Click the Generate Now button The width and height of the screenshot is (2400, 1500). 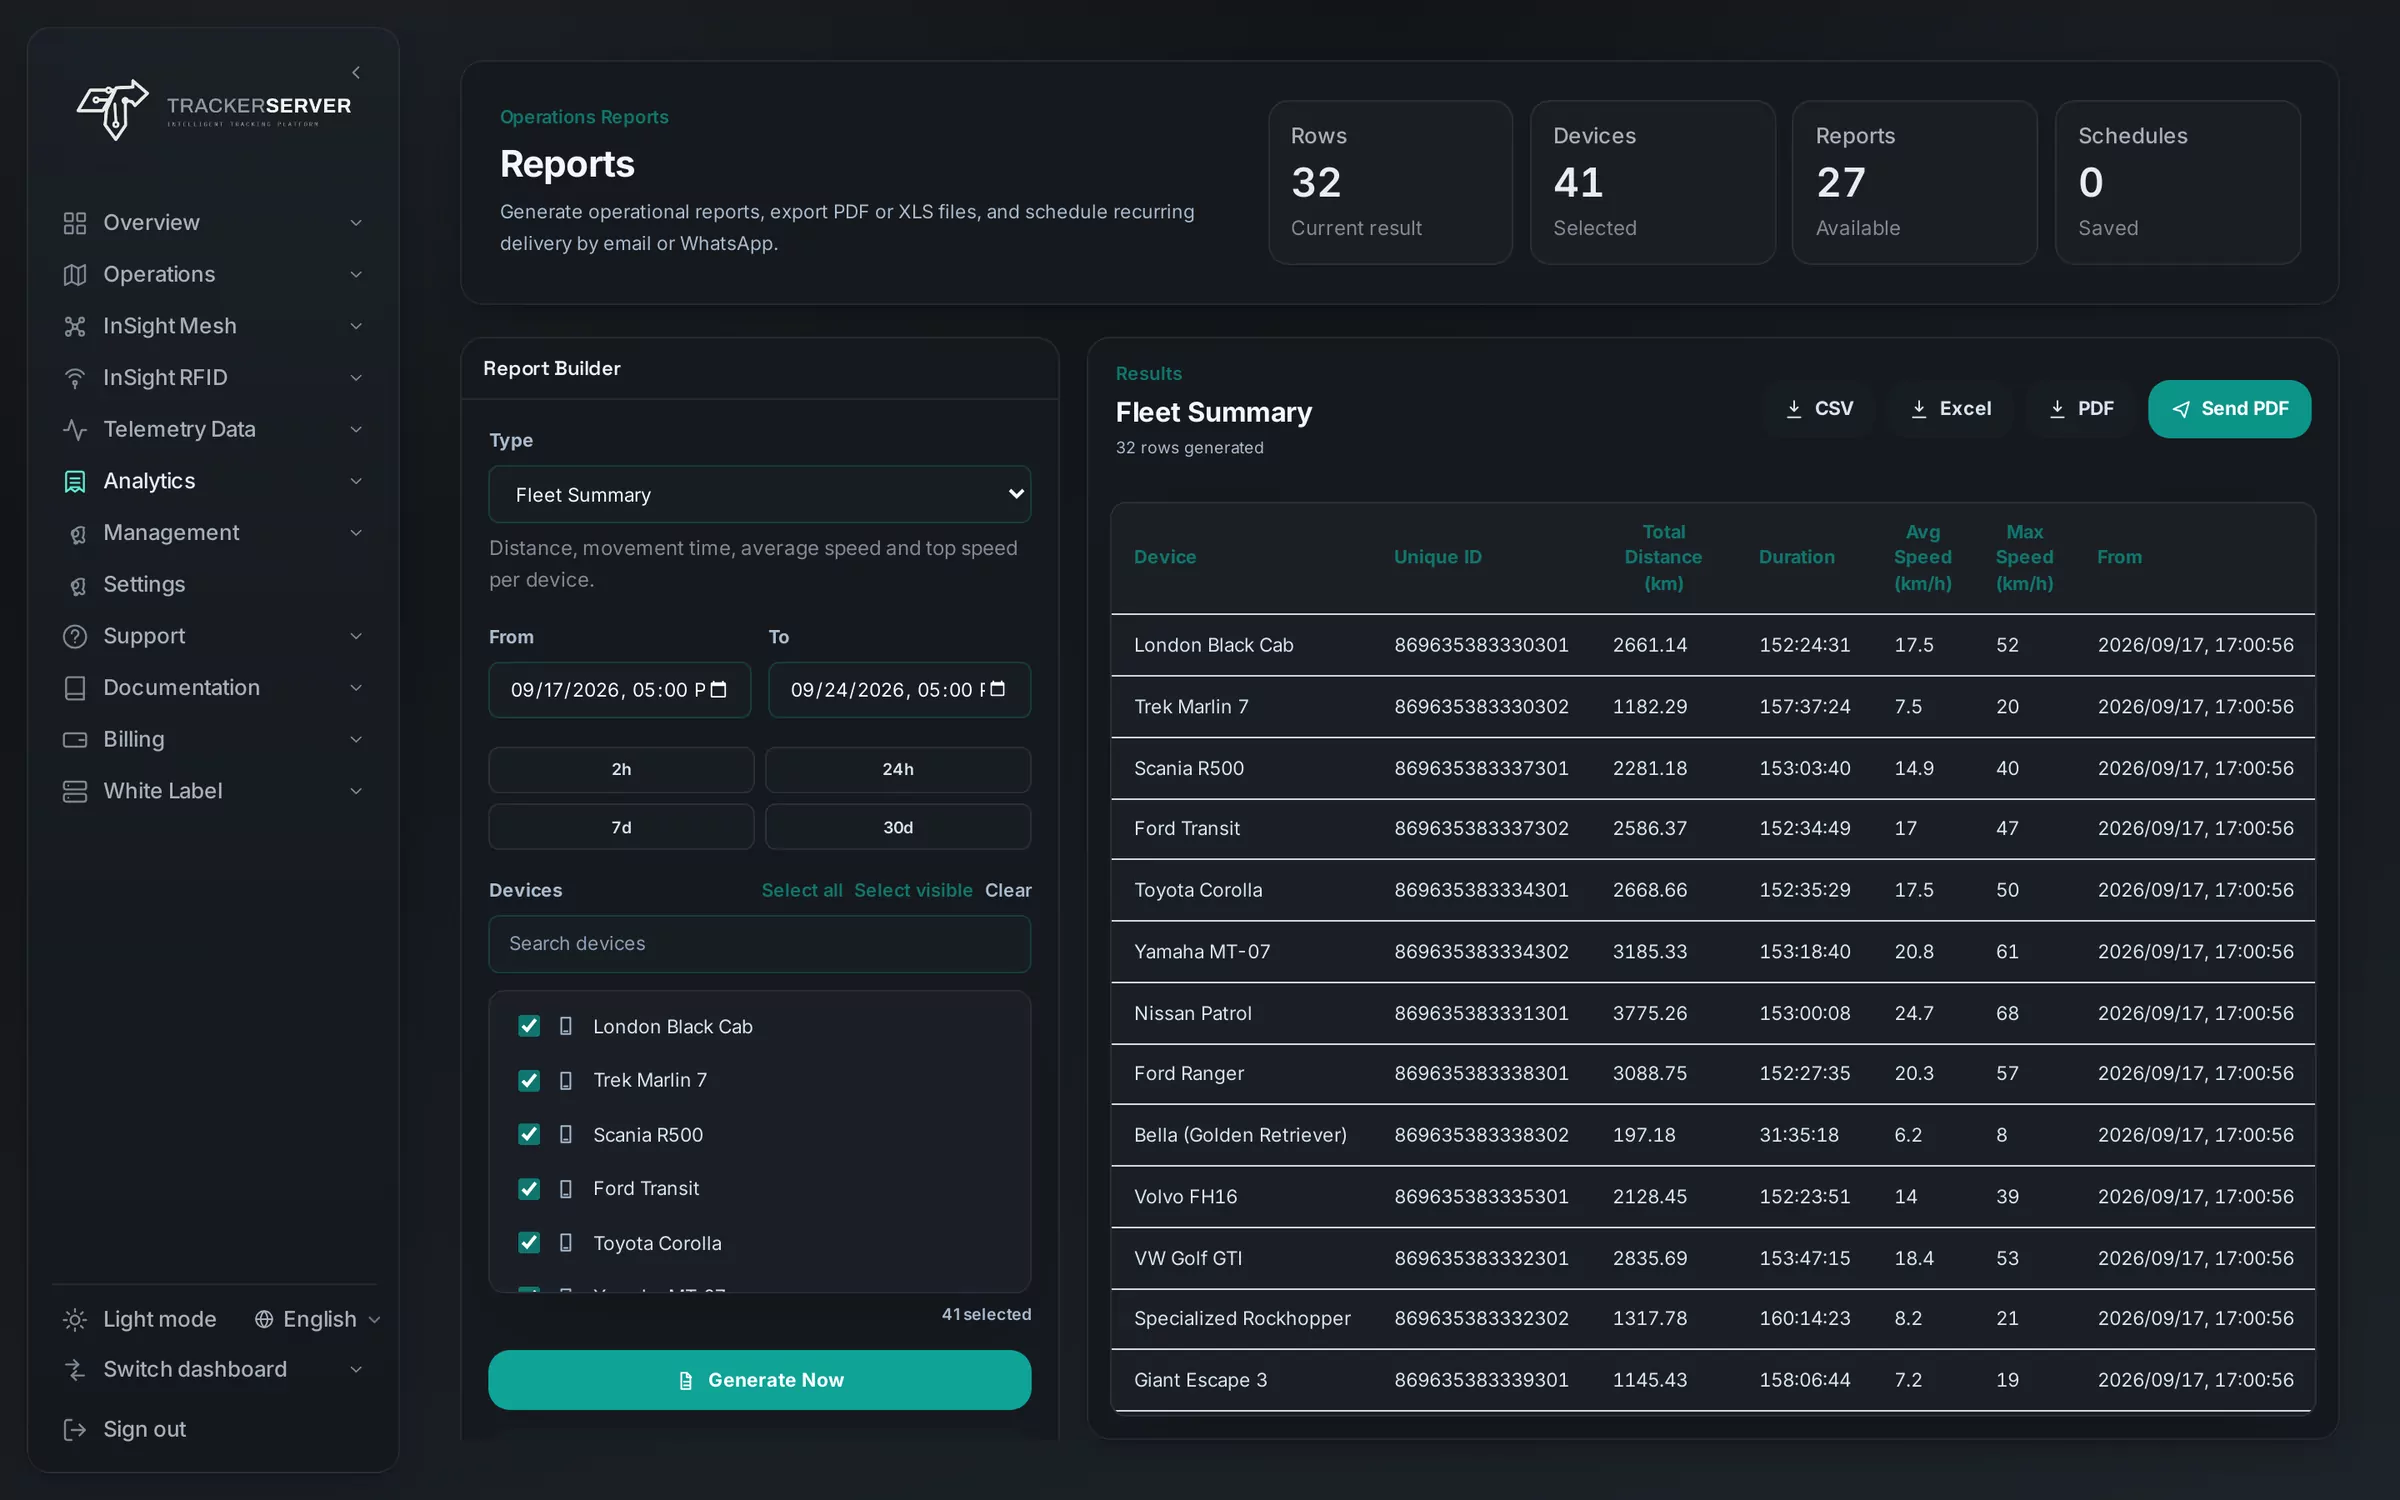click(759, 1380)
